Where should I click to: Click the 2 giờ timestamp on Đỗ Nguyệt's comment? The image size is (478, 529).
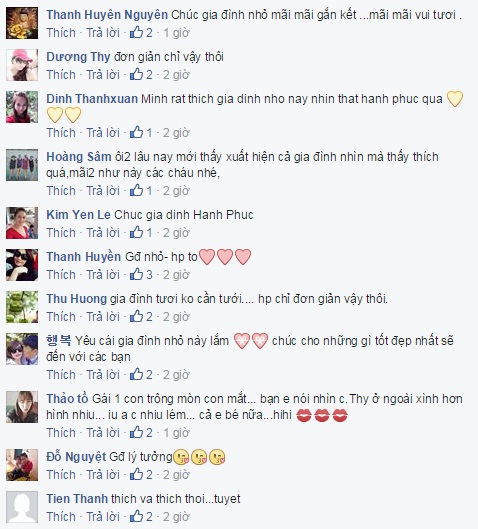click(x=176, y=474)
